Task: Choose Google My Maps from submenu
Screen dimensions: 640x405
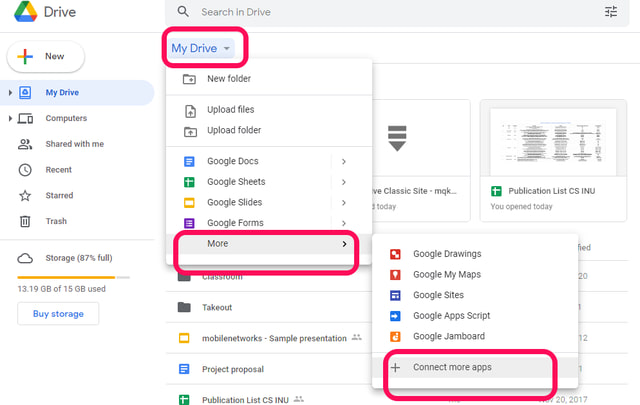Action: tap(475, 274)
